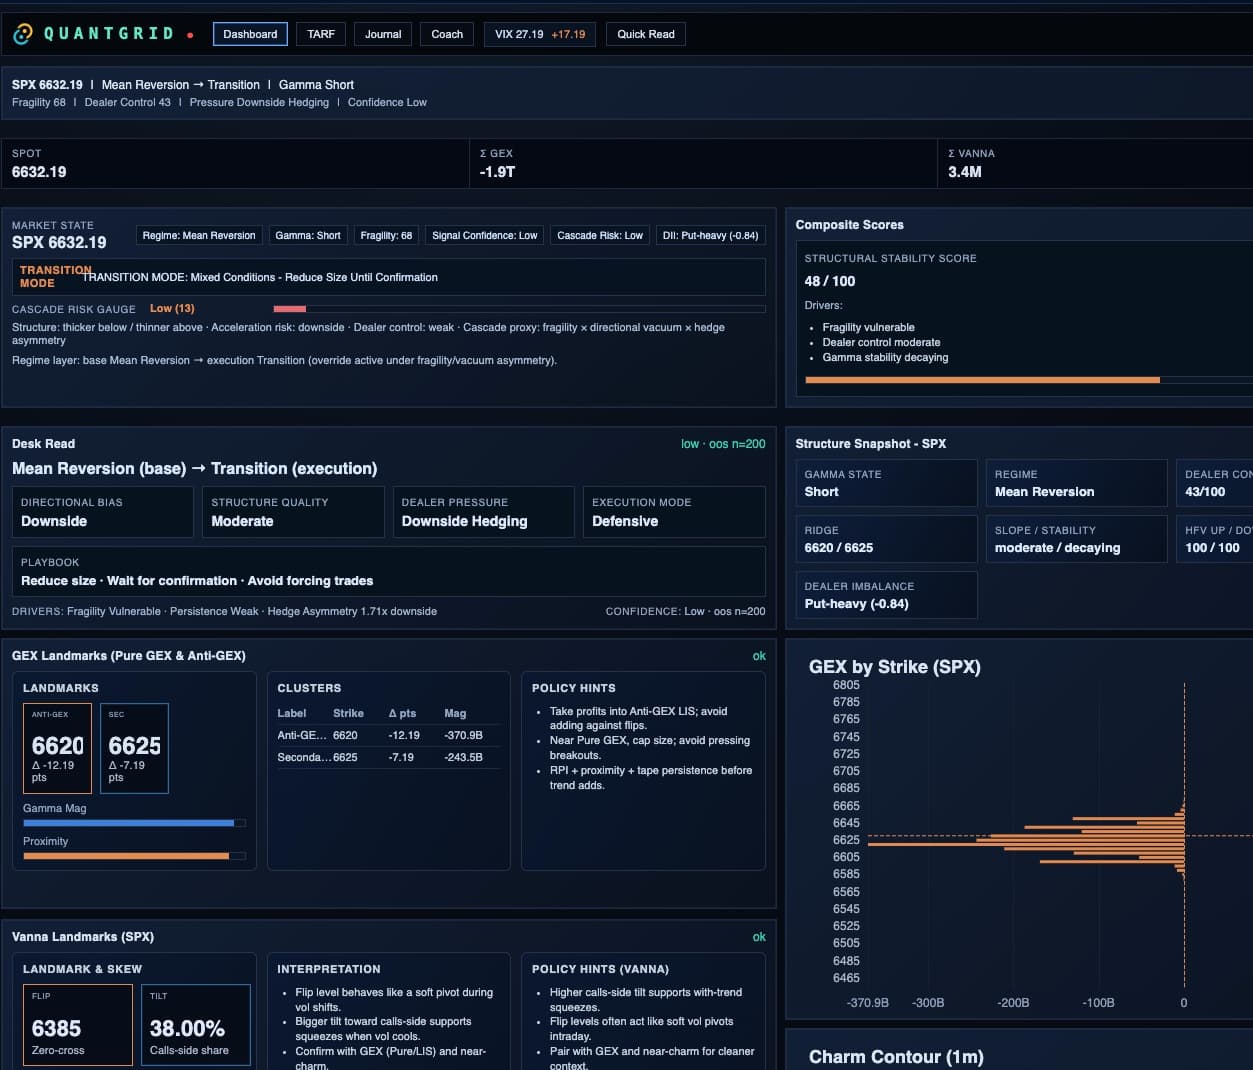Toggle the Regime: Mean Reversion chip

pyautogui.click(x=198, y=235)
